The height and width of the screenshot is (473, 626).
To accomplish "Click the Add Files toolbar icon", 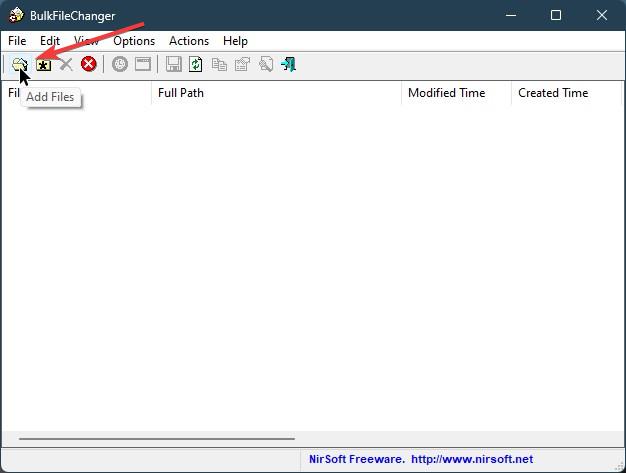I will click(20, 64).
